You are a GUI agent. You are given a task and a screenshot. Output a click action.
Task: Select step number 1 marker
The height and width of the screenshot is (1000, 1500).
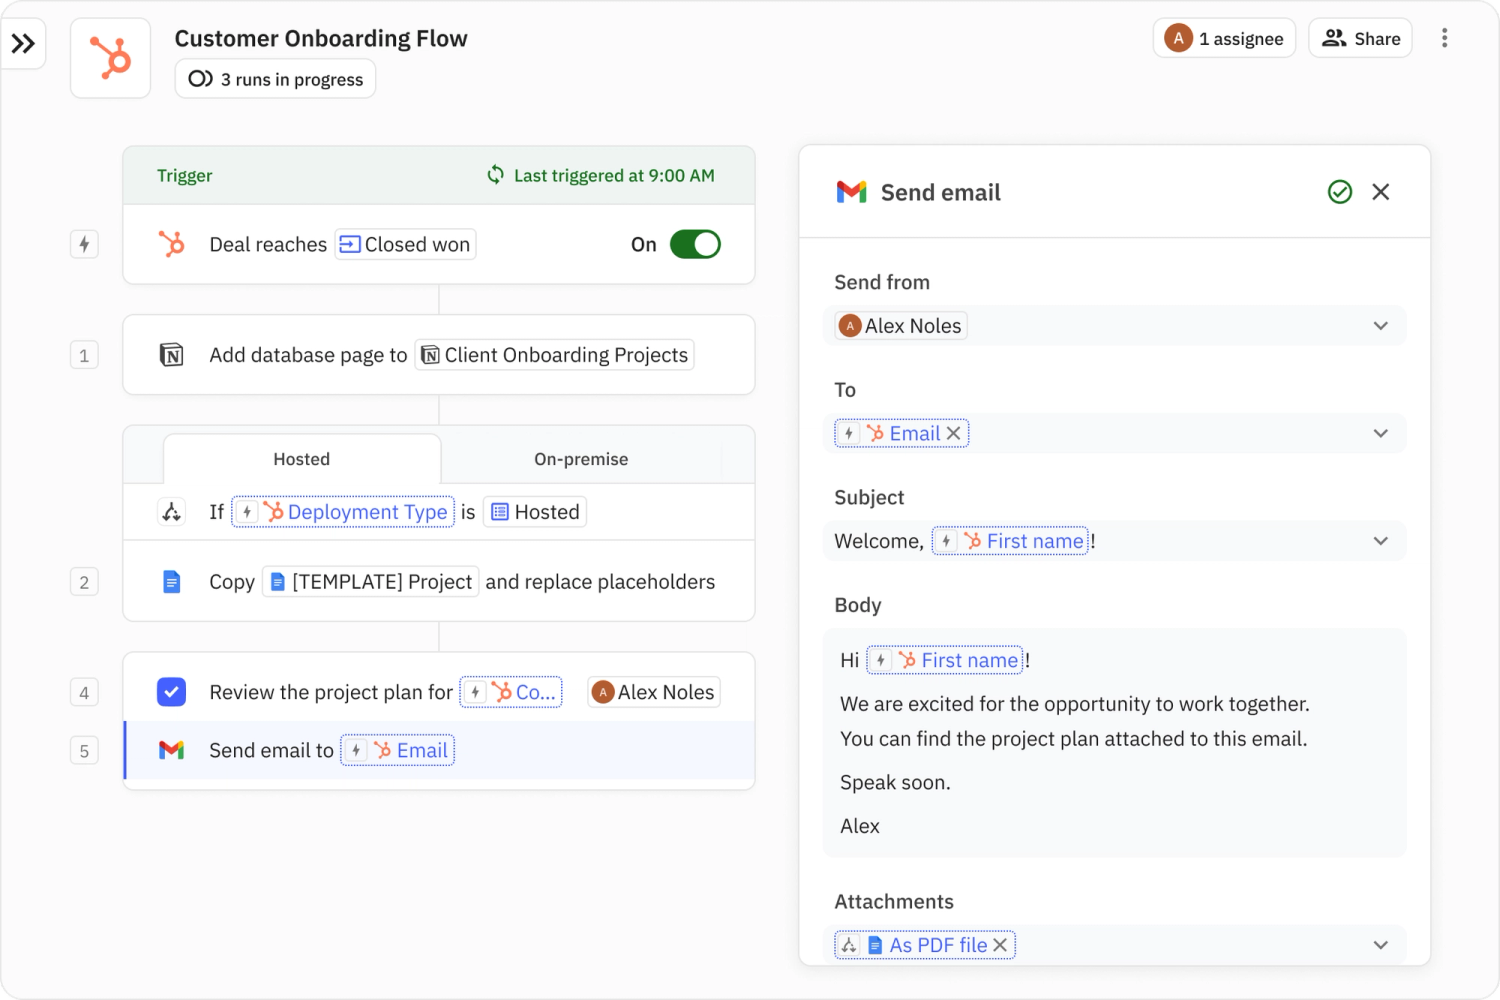(x=84, y=355)
